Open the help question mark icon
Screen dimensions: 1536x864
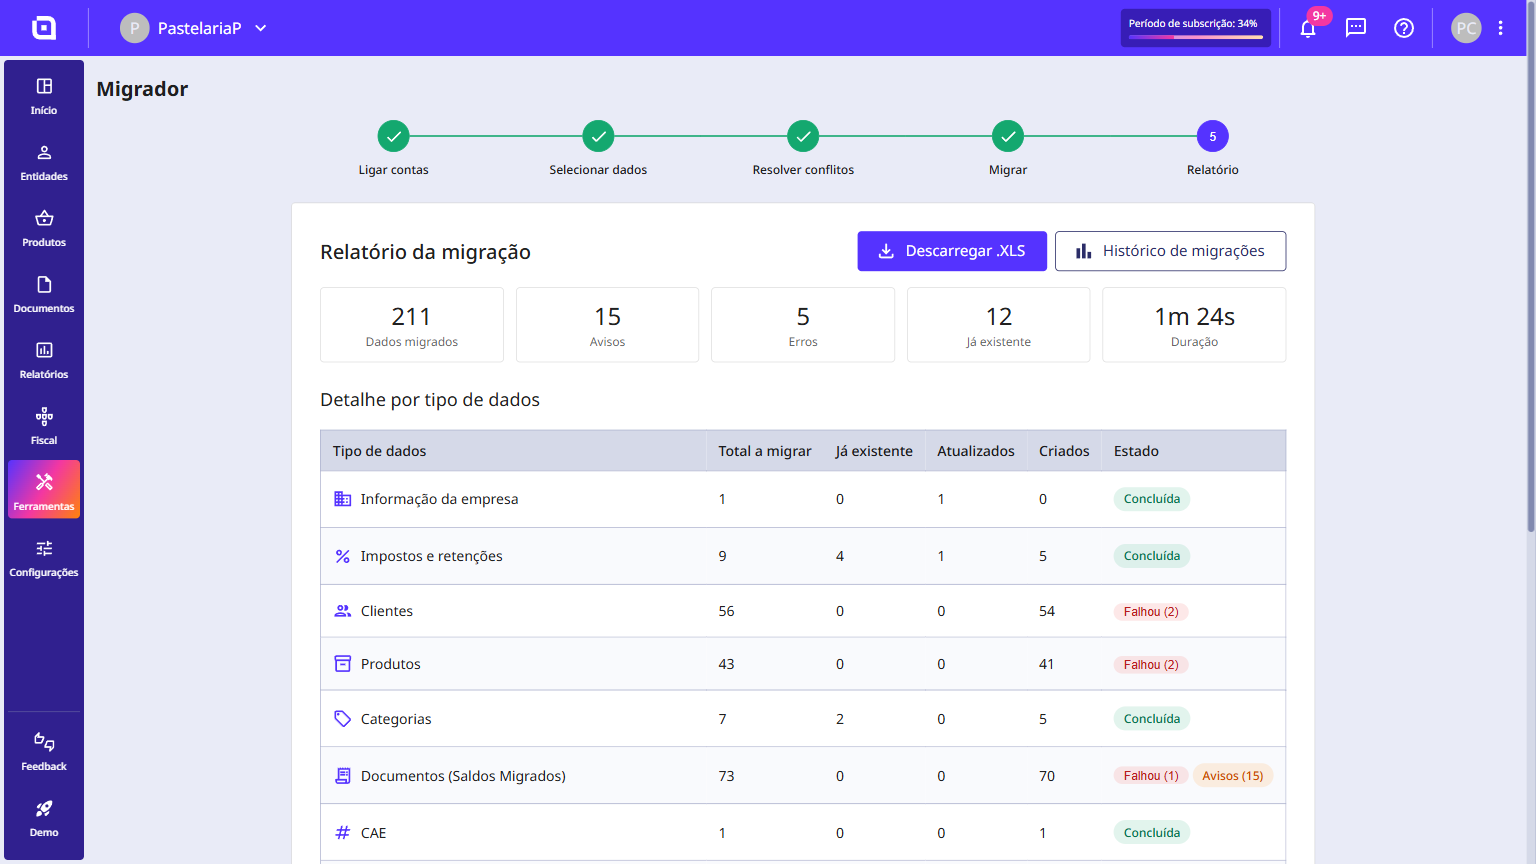[x=1404, y=28]
